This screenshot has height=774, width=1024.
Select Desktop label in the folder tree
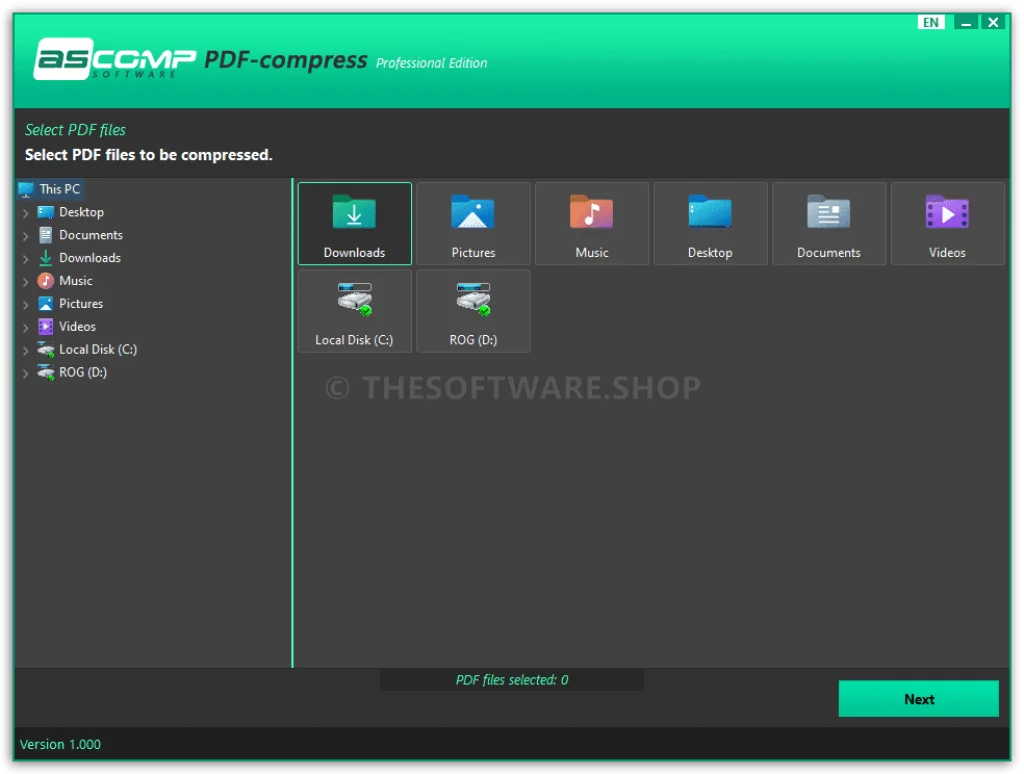[x=82, y=212]
